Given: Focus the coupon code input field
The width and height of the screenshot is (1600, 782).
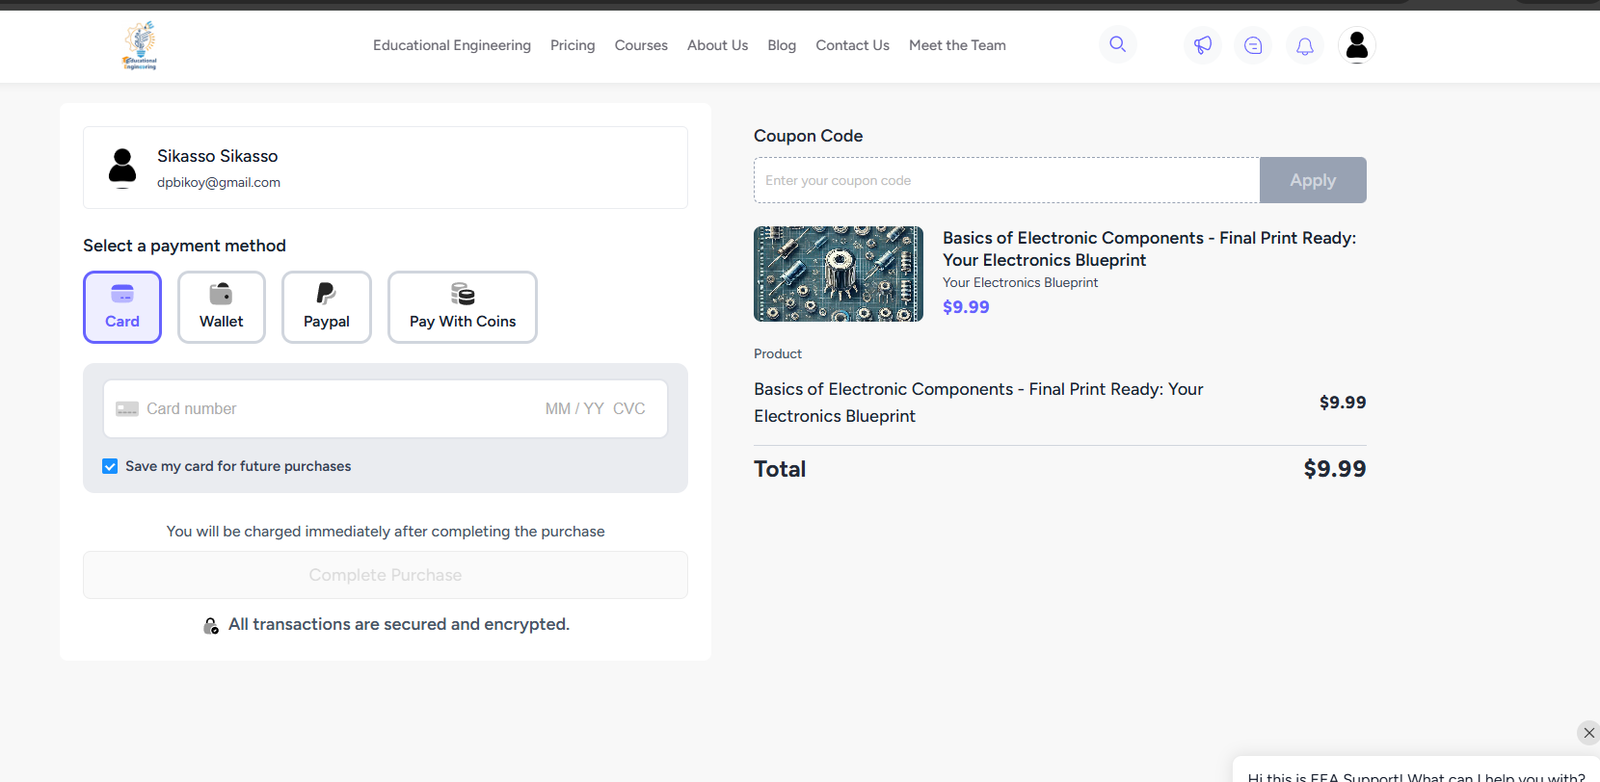Looking at the screenshot, I should pos(1006,181).
